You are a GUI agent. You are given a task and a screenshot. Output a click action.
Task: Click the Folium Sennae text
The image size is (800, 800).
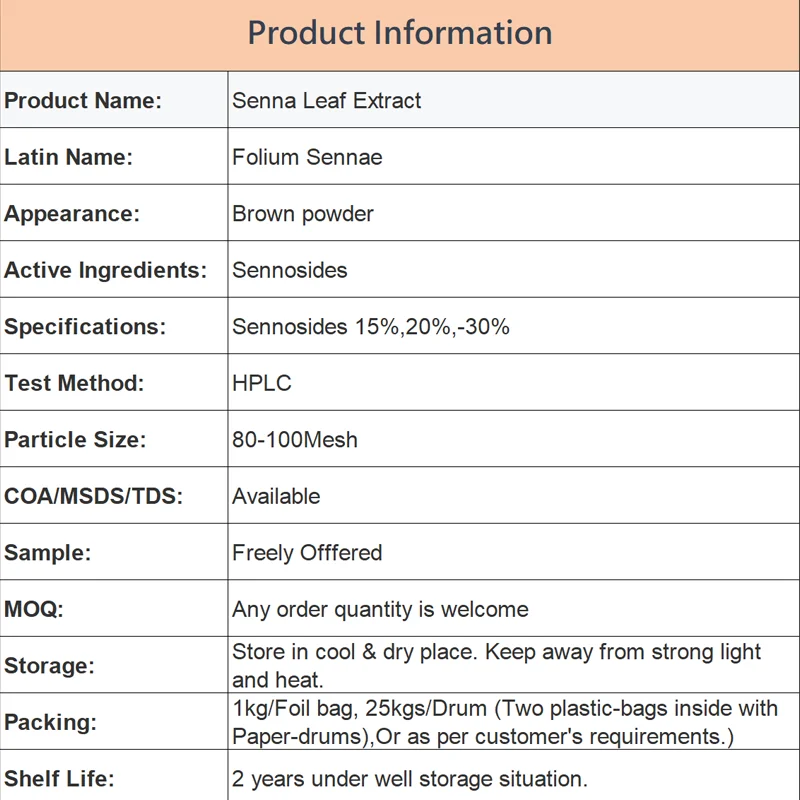click(307, 157)
